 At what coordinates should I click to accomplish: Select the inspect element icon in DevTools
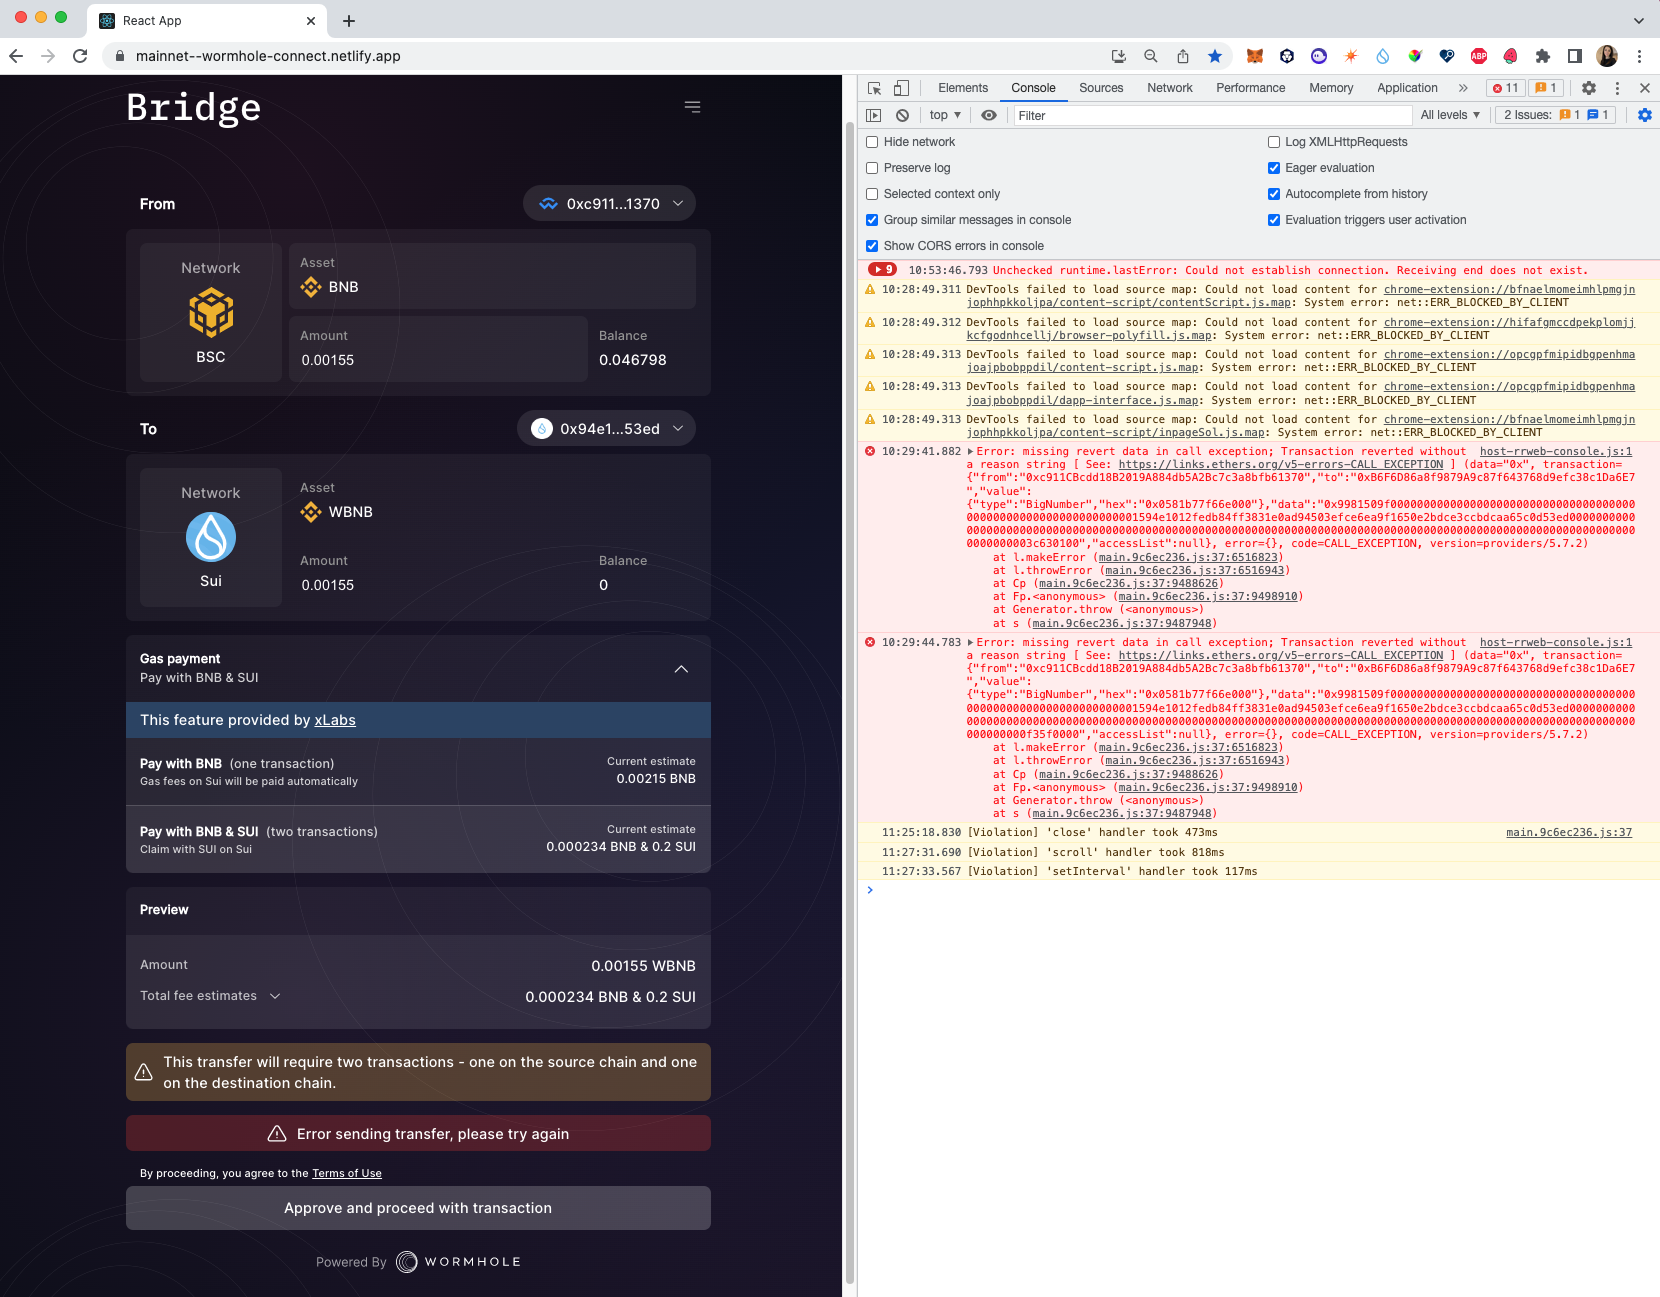pyautogui.click(x=873, y=88)
